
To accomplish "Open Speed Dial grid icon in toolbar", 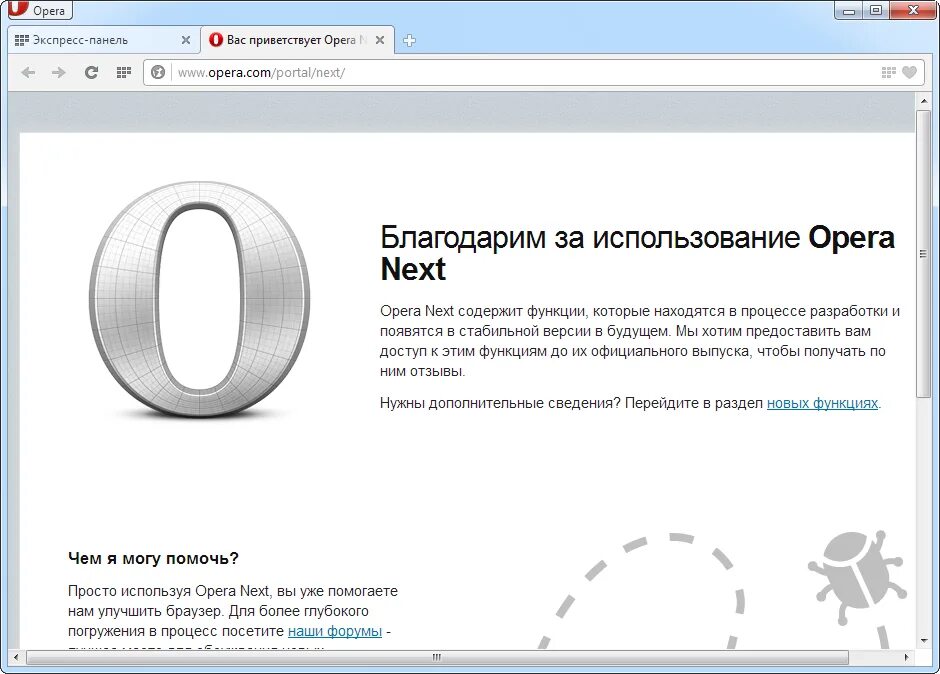I will pyautogui.click(x=123, y=73).
